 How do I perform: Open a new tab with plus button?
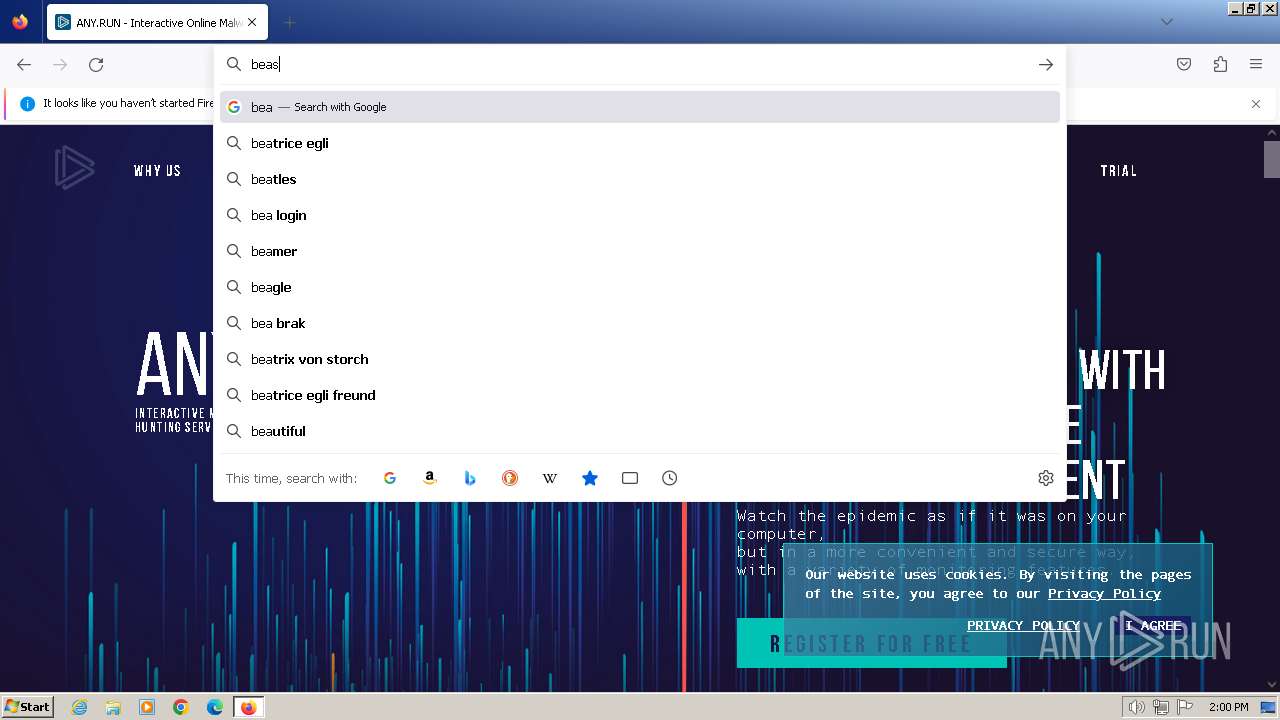pyautogui.click(x=289, y=22)
